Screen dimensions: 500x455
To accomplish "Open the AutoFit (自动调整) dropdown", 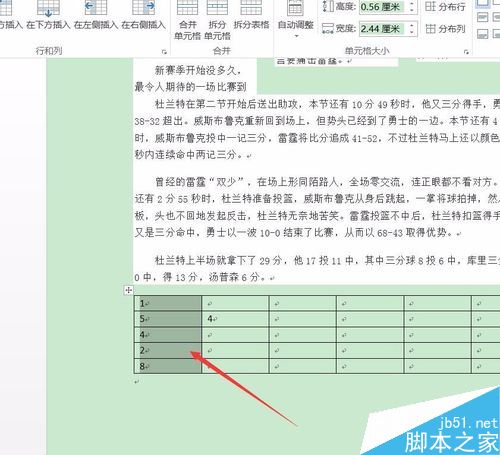I will point(296,19).
